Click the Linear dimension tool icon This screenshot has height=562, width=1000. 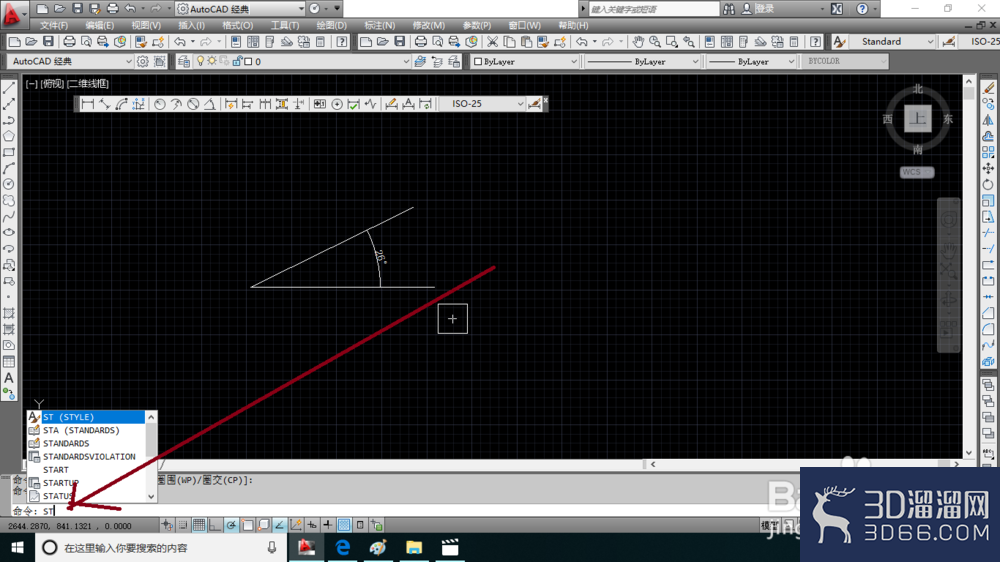tap(88, 104)
